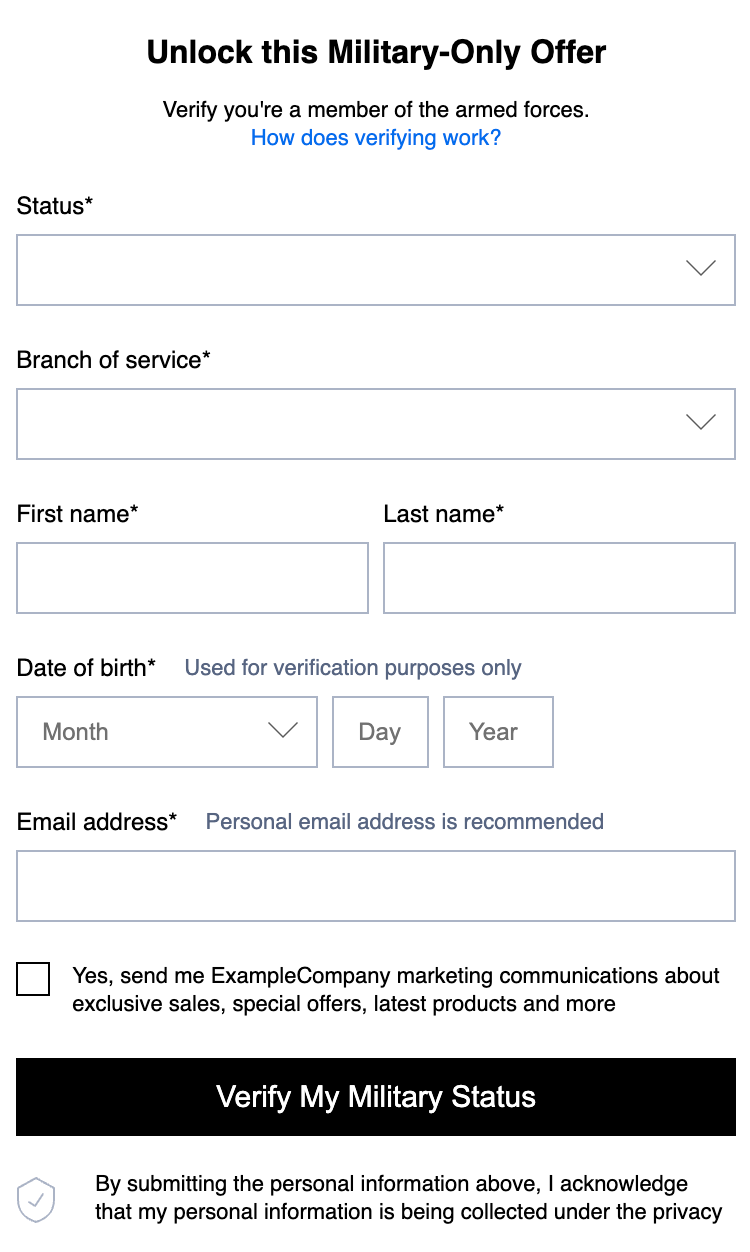This screenshot has width=750, height=1252.
Task: Select the Day input box
Action: pos(380,732)
